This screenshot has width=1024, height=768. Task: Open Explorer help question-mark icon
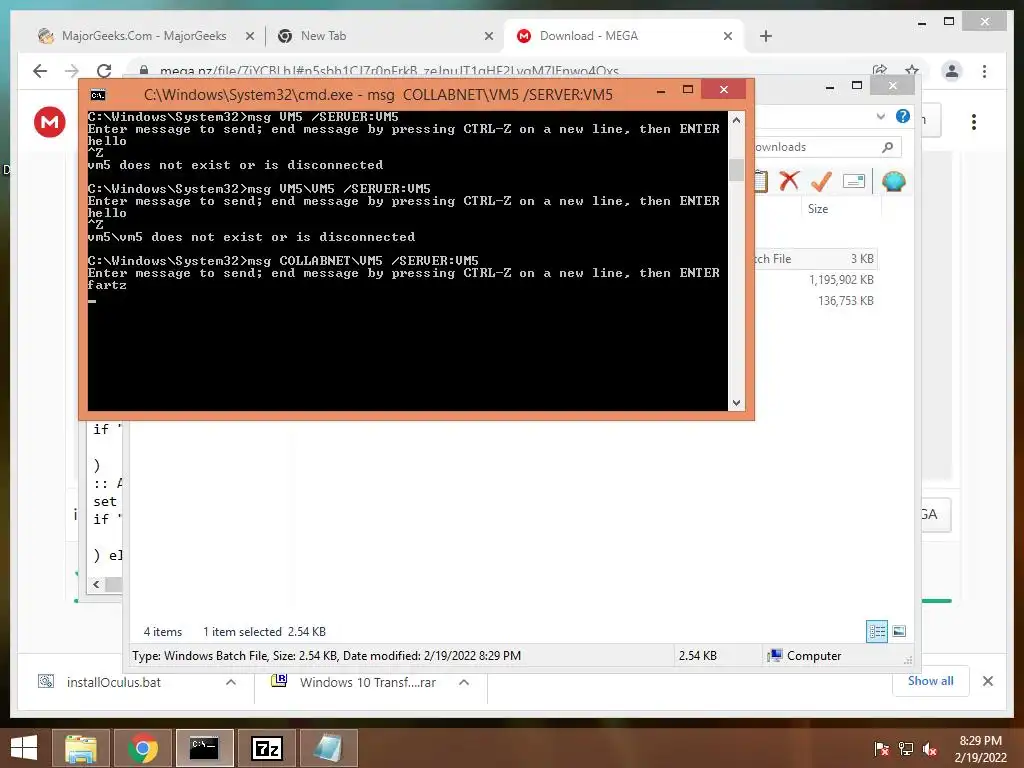[x=903, y=116]
